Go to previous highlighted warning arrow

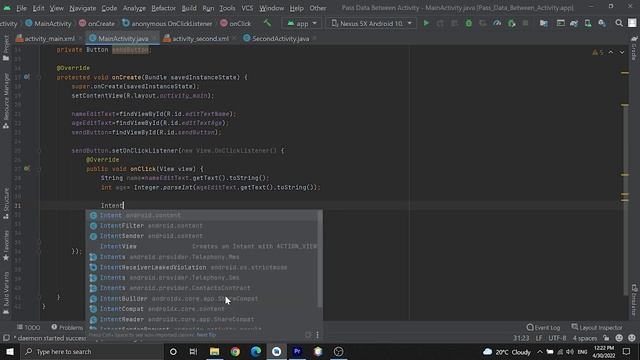pyautogui.click(x=611, y=52)
